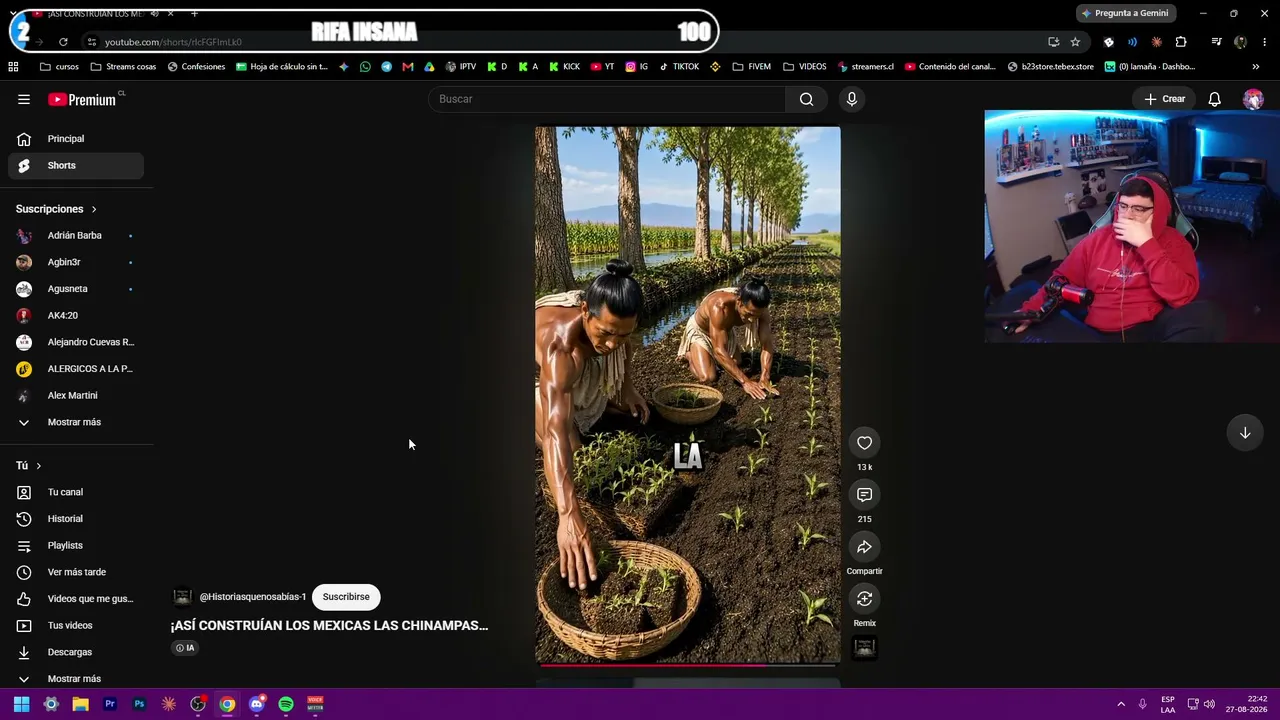The width and height of the screenshot is (1280, 720).
Task: Open the Historiasquenosabias channel avatar
Action: pyautogui.click(x=182, y=597)
